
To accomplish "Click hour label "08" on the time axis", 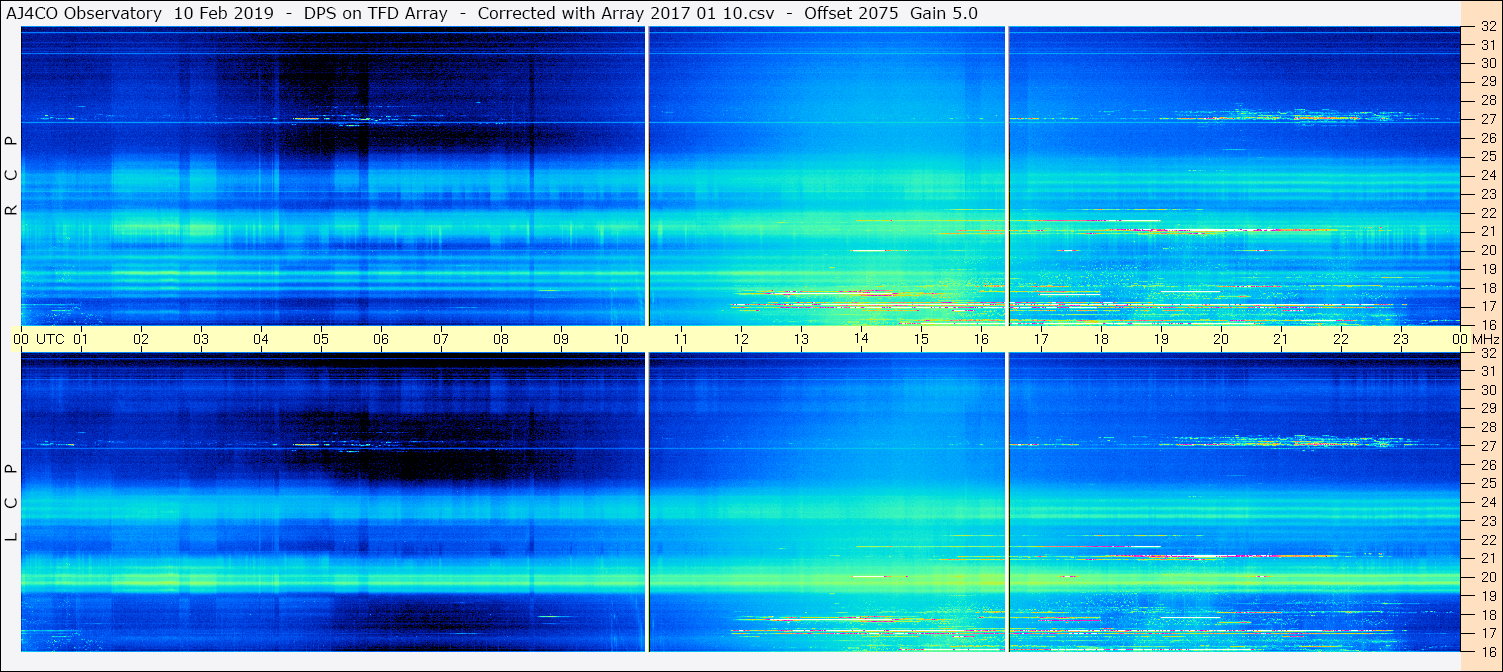I will coord(501,339).
